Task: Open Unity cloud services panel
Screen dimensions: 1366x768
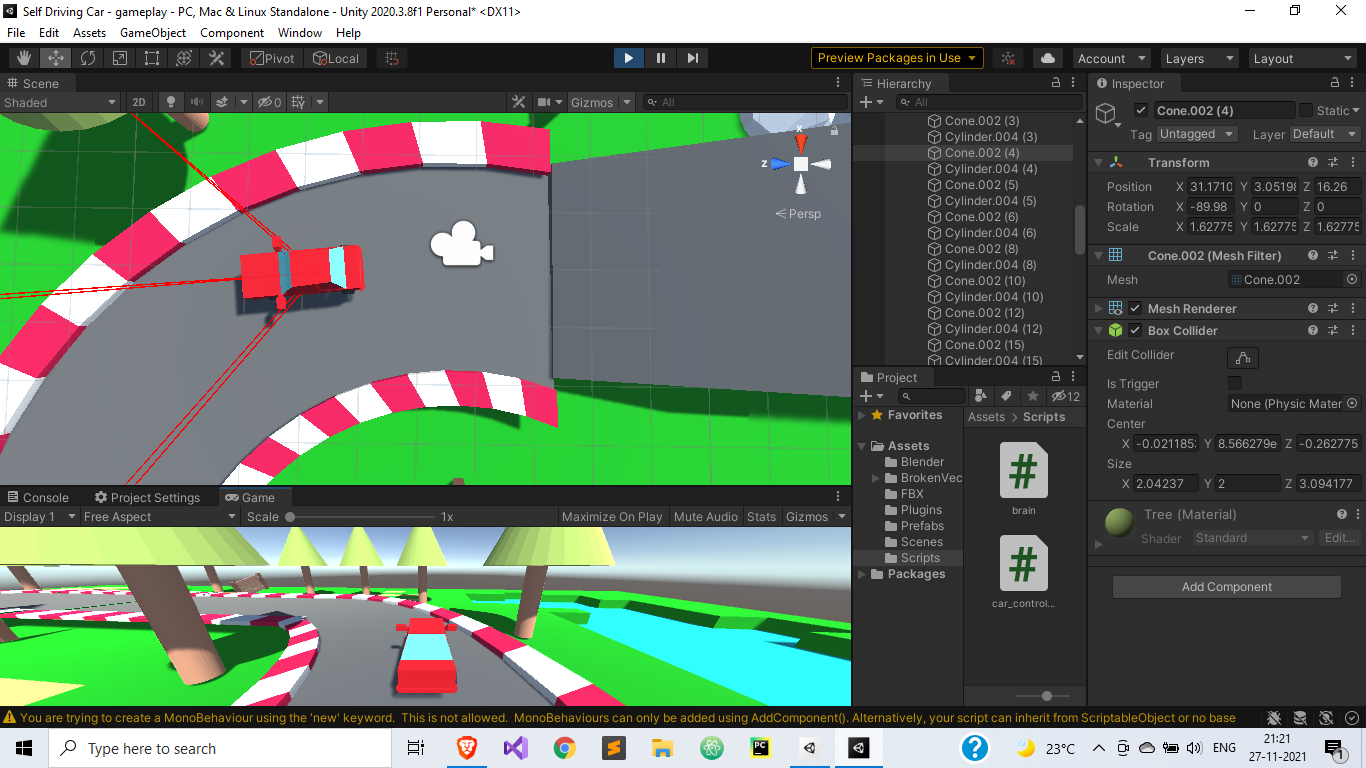Action: (x=1047, y=57)
